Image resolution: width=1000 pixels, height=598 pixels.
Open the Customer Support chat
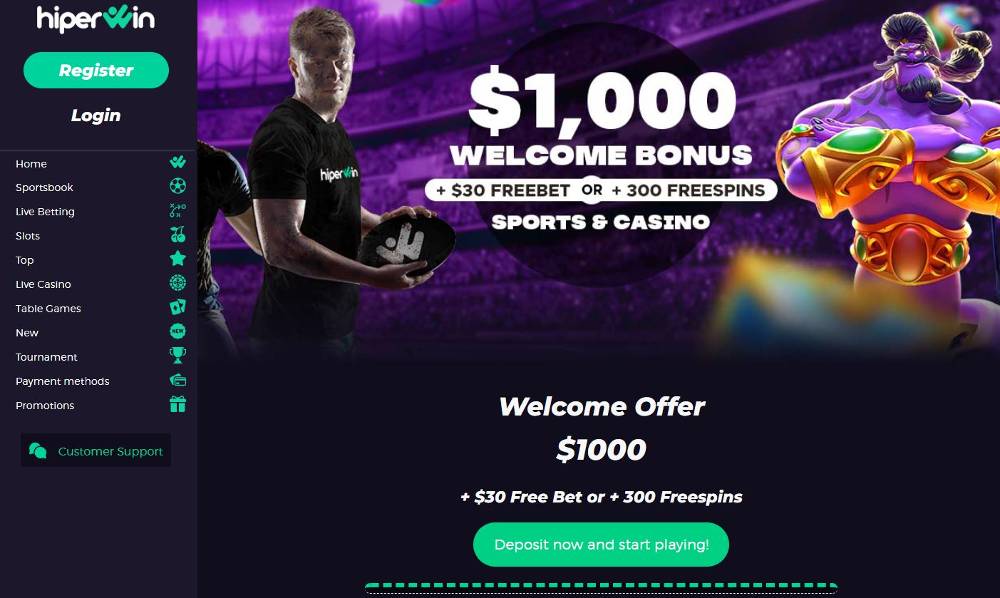pyautogui.click(x=96, y=450)
